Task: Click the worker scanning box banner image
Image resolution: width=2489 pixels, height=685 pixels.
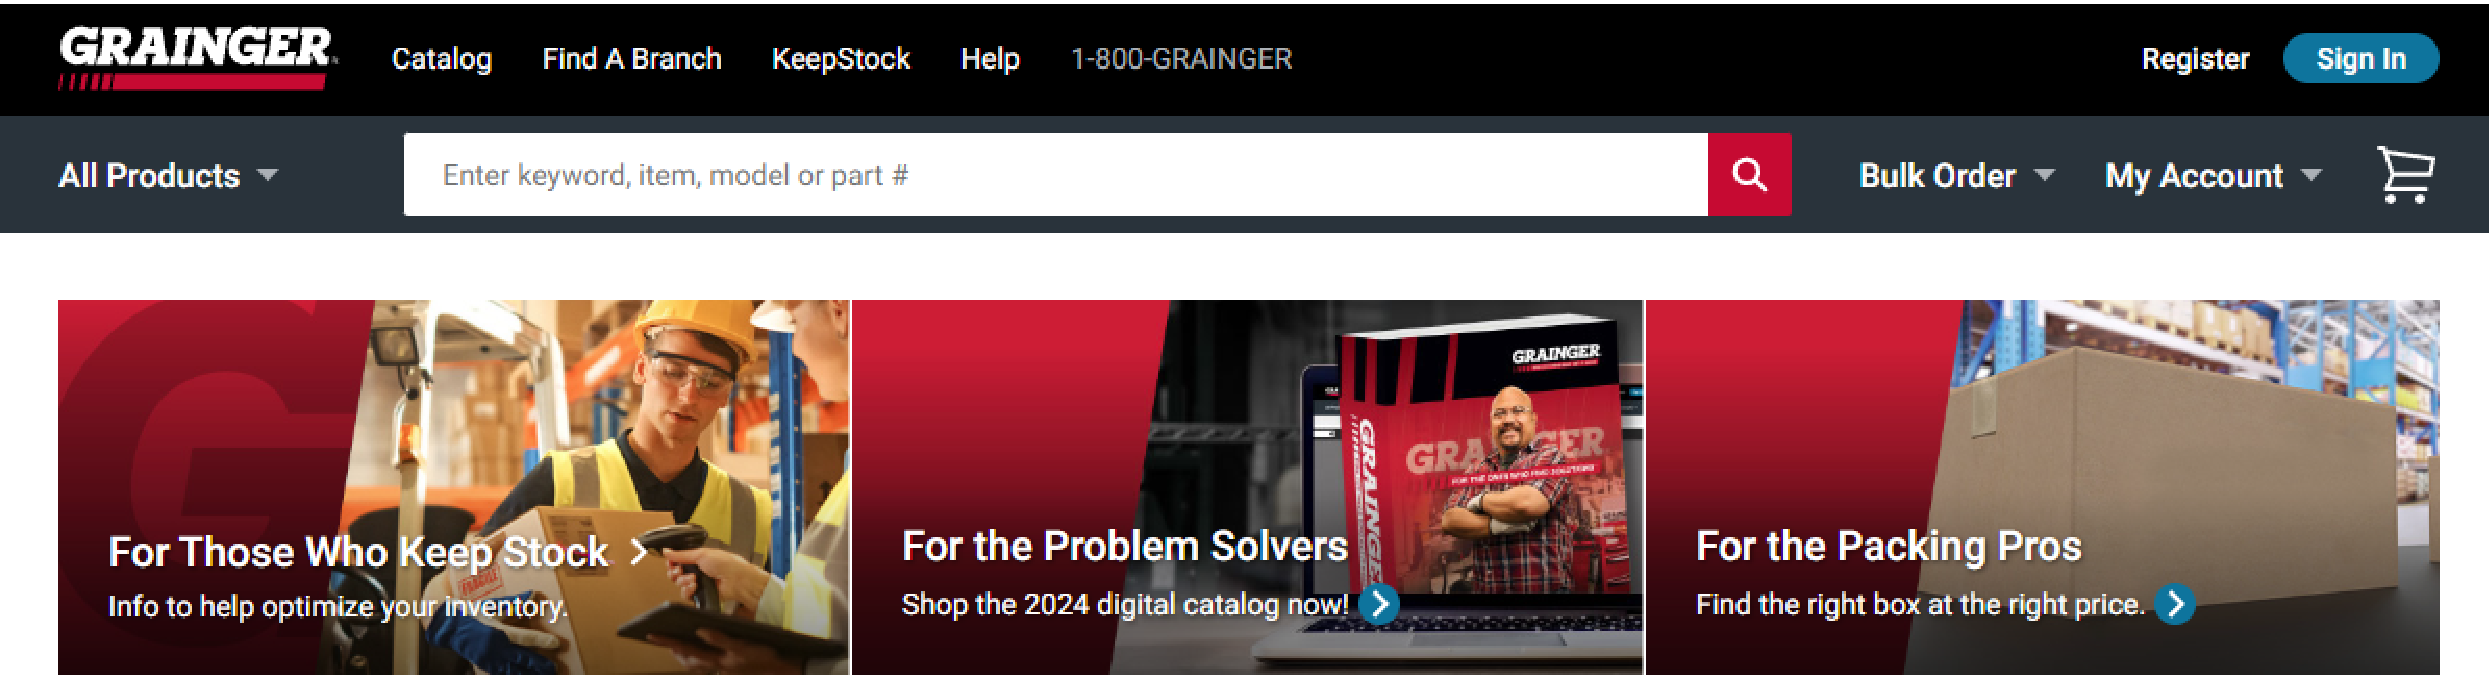Action: pyautogui.click(x=454, y=487)
